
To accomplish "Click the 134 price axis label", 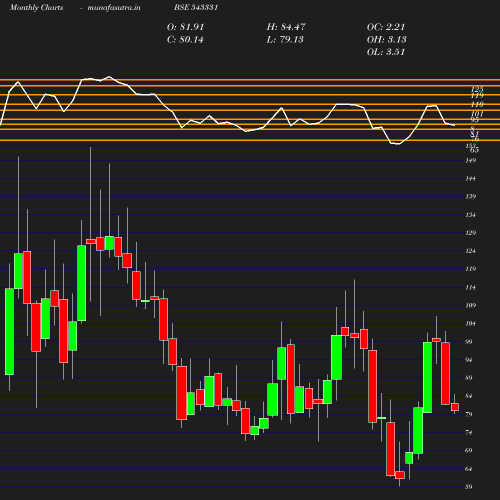I will click(470, 215).
